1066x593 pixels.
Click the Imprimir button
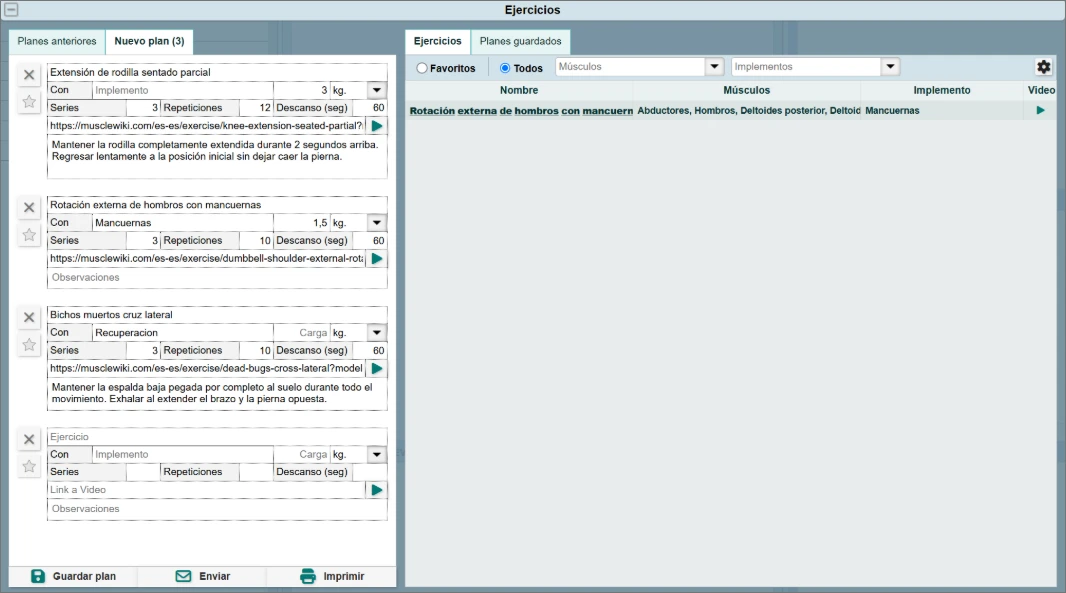(x=332, y=576)
